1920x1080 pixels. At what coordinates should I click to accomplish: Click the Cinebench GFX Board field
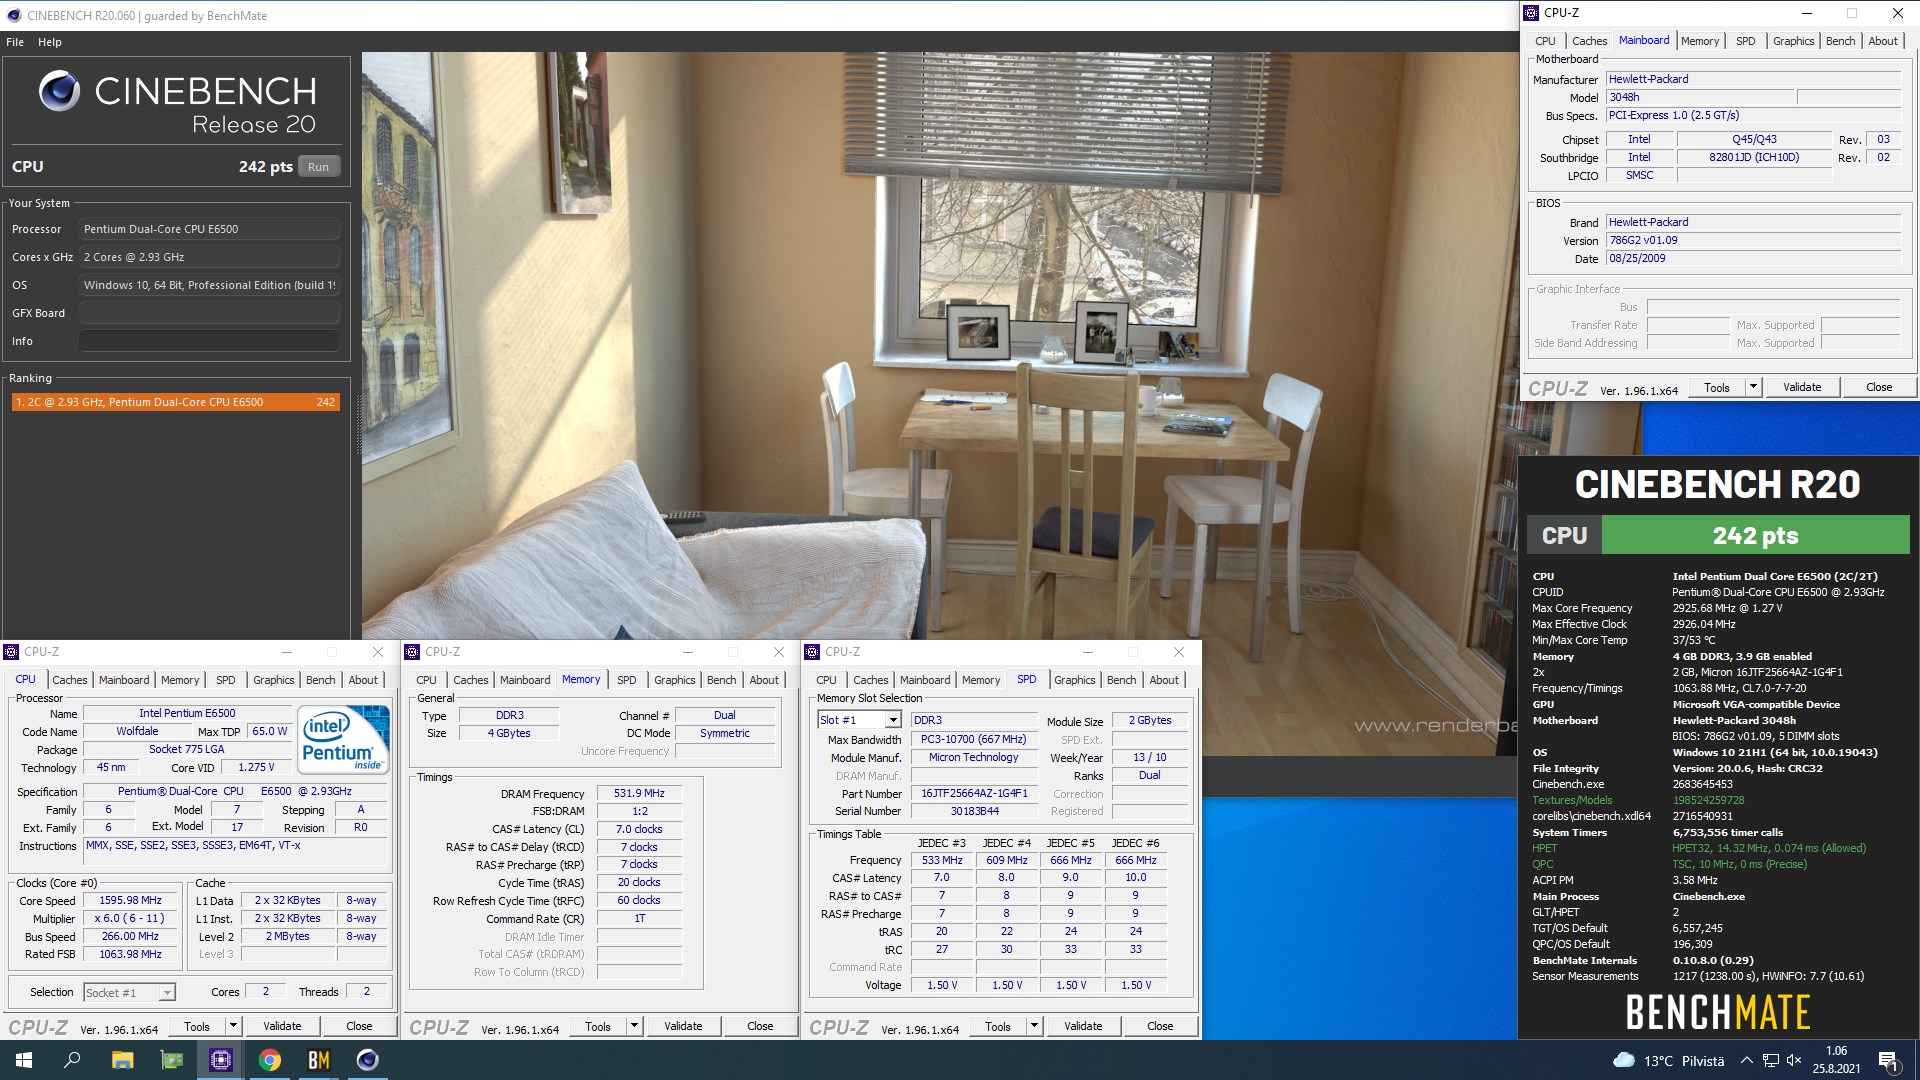click(x=209, y=313)
